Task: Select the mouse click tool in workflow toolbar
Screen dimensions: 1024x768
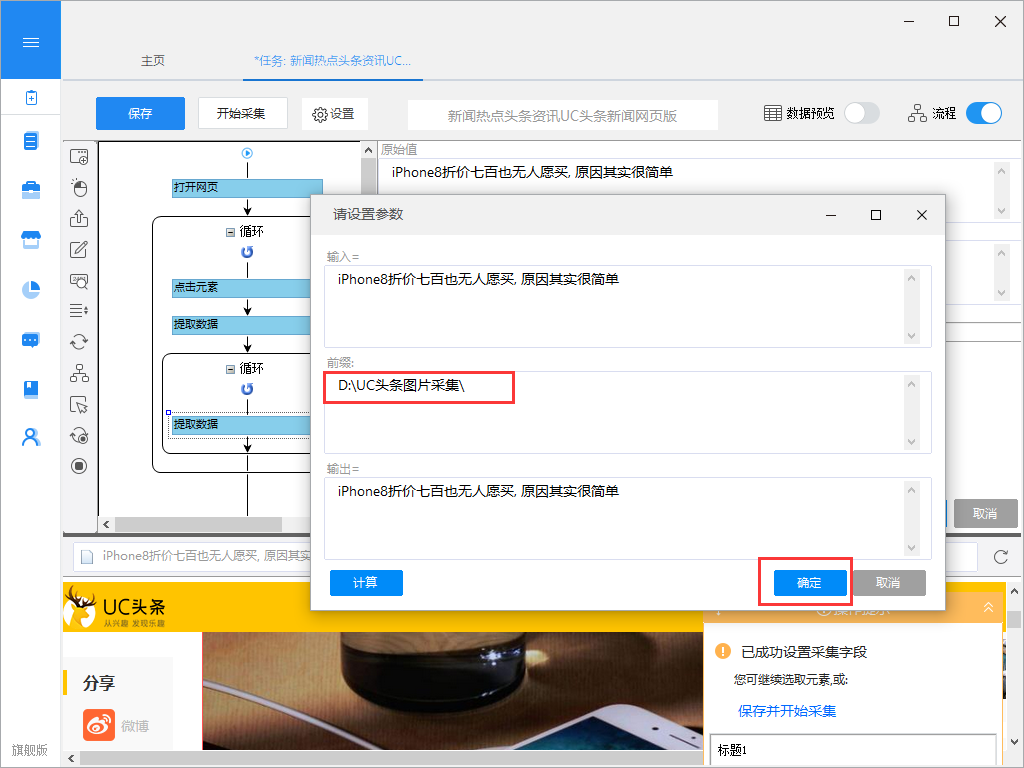Action: point(79,188)
